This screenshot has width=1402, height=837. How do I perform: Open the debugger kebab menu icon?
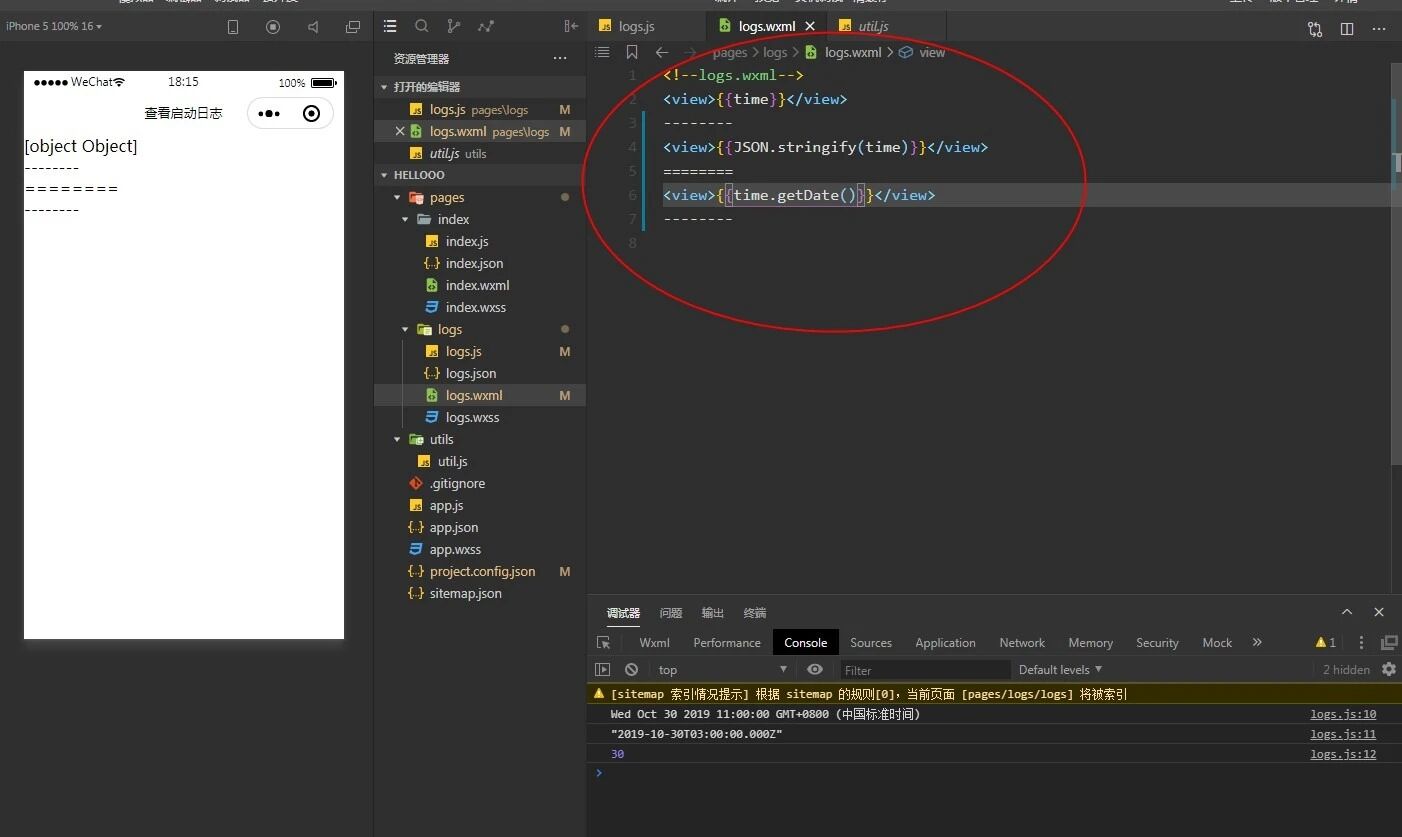click(x=1361, y=643)
